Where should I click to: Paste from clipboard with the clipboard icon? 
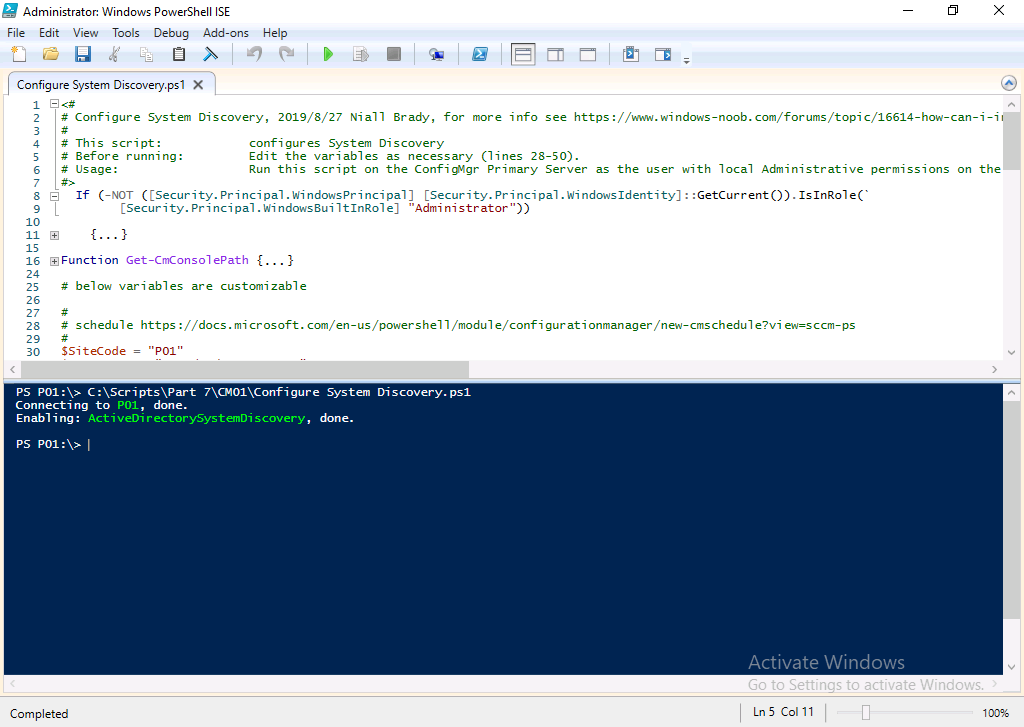tap(178, 54)
